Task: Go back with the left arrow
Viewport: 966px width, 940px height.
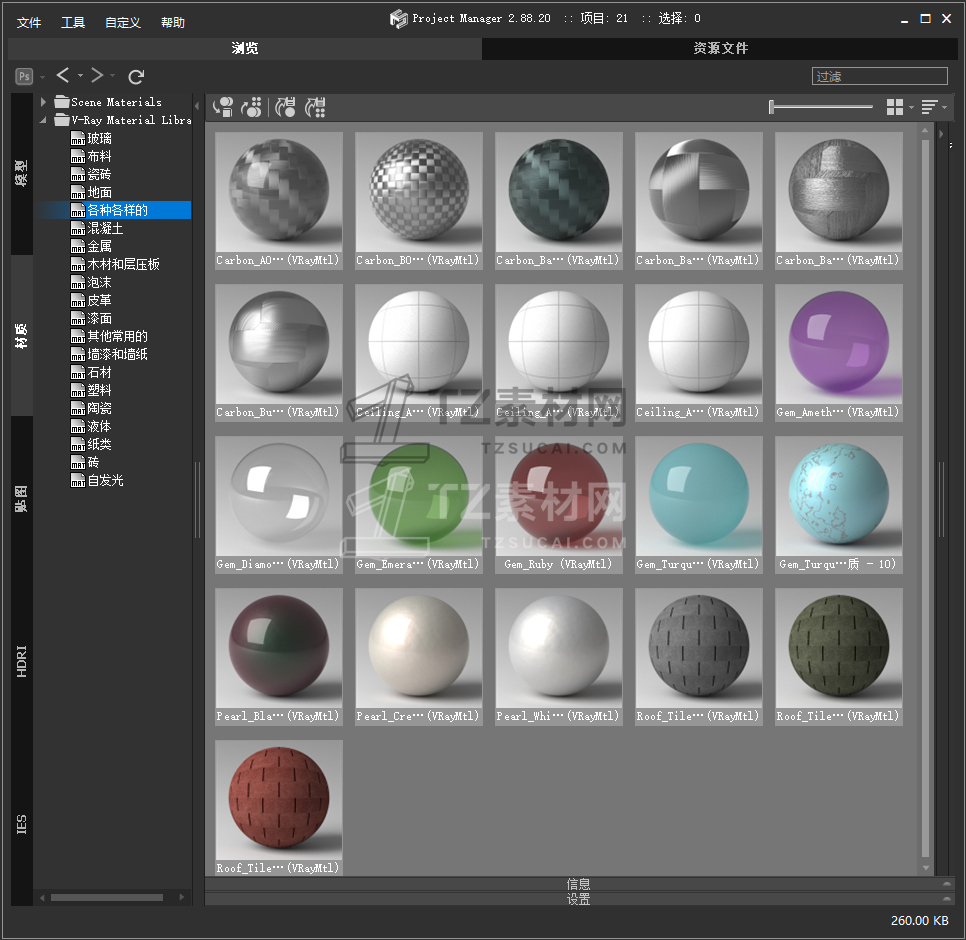Action: pyautogui.click(x=63, y=76)
